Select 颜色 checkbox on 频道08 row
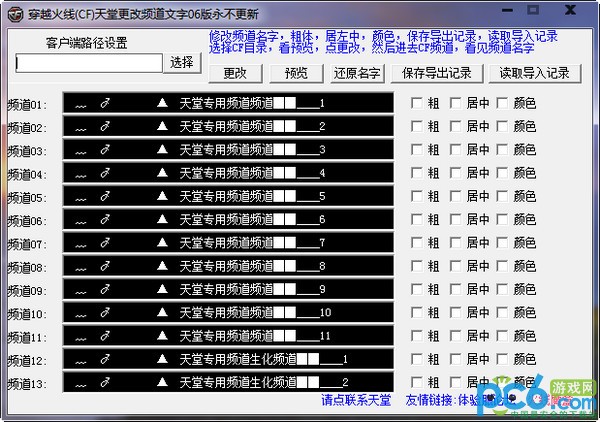The image size is (600, 422). [502, 266]
